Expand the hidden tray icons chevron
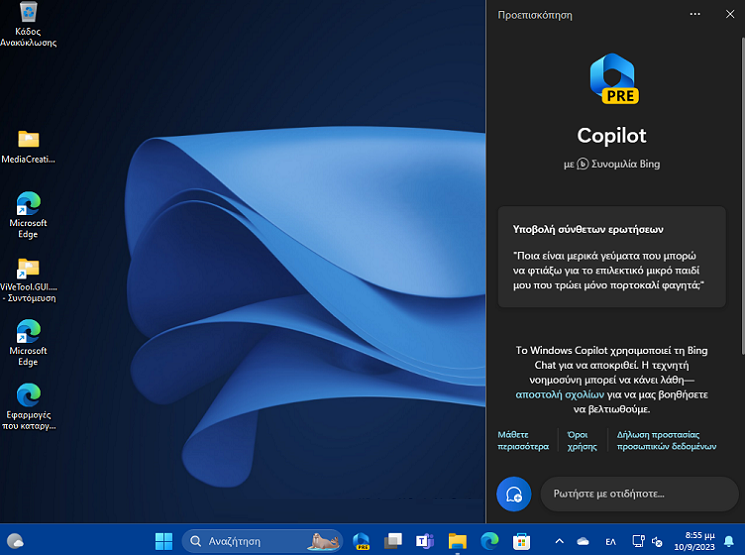This screenshot has height=555, width=745. [559, 541]
